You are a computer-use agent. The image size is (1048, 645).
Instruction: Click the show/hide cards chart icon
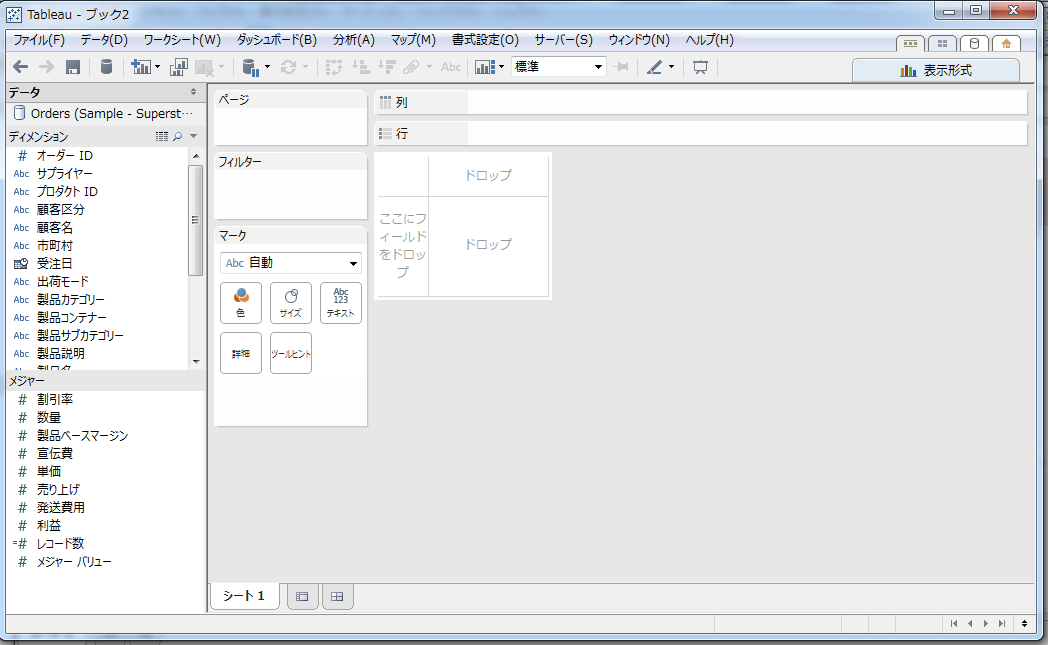(x=485, y=67)
